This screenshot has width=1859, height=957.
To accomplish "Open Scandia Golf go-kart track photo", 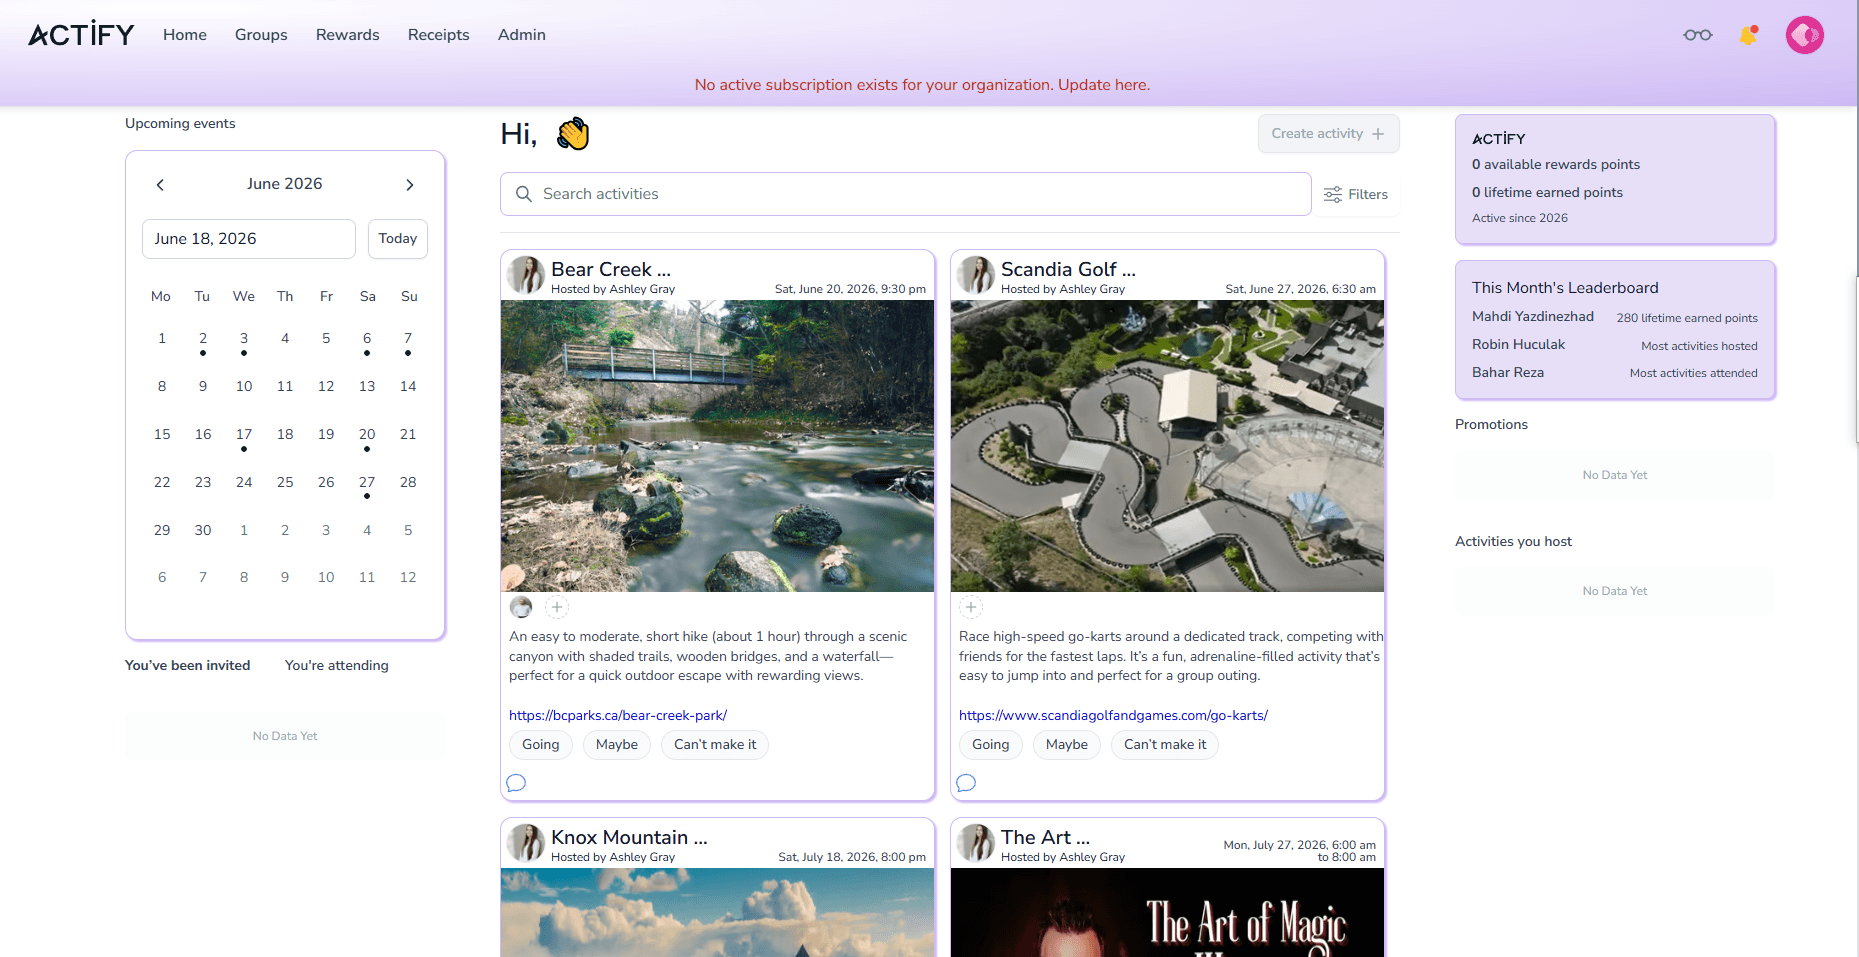I will (1168, 446).
